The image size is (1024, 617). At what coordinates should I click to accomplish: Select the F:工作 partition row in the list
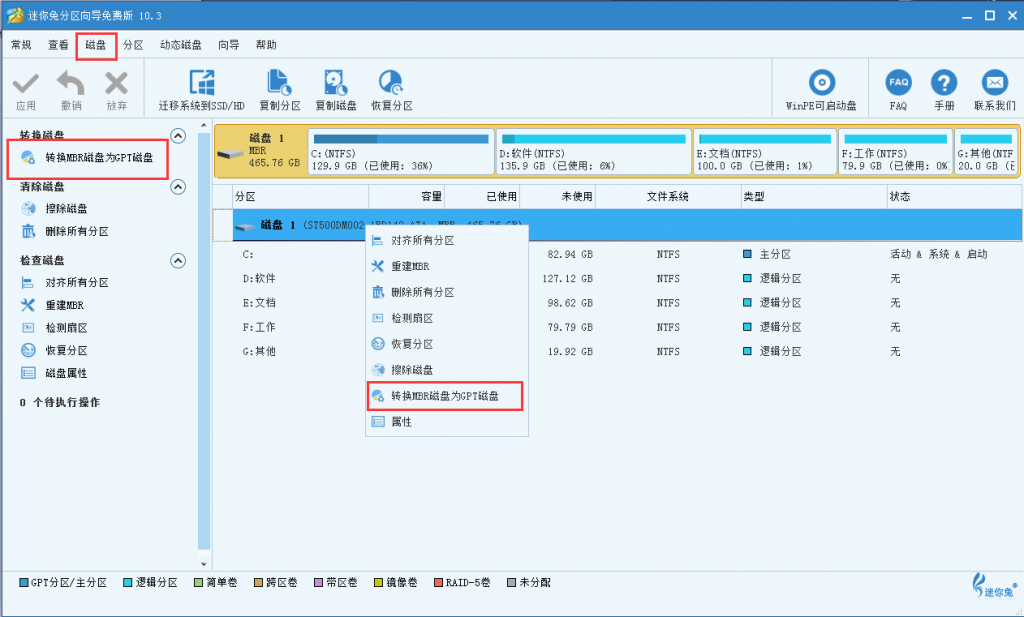click(x=627, y=327)
